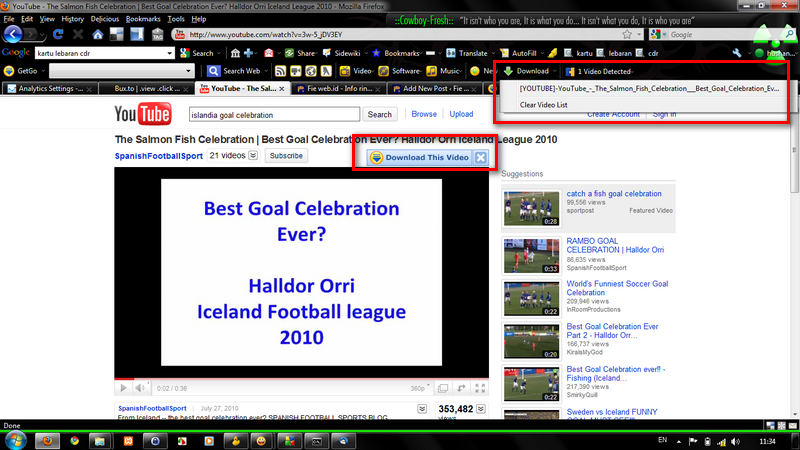Open the YouTube Browse link

click(424, 114)
